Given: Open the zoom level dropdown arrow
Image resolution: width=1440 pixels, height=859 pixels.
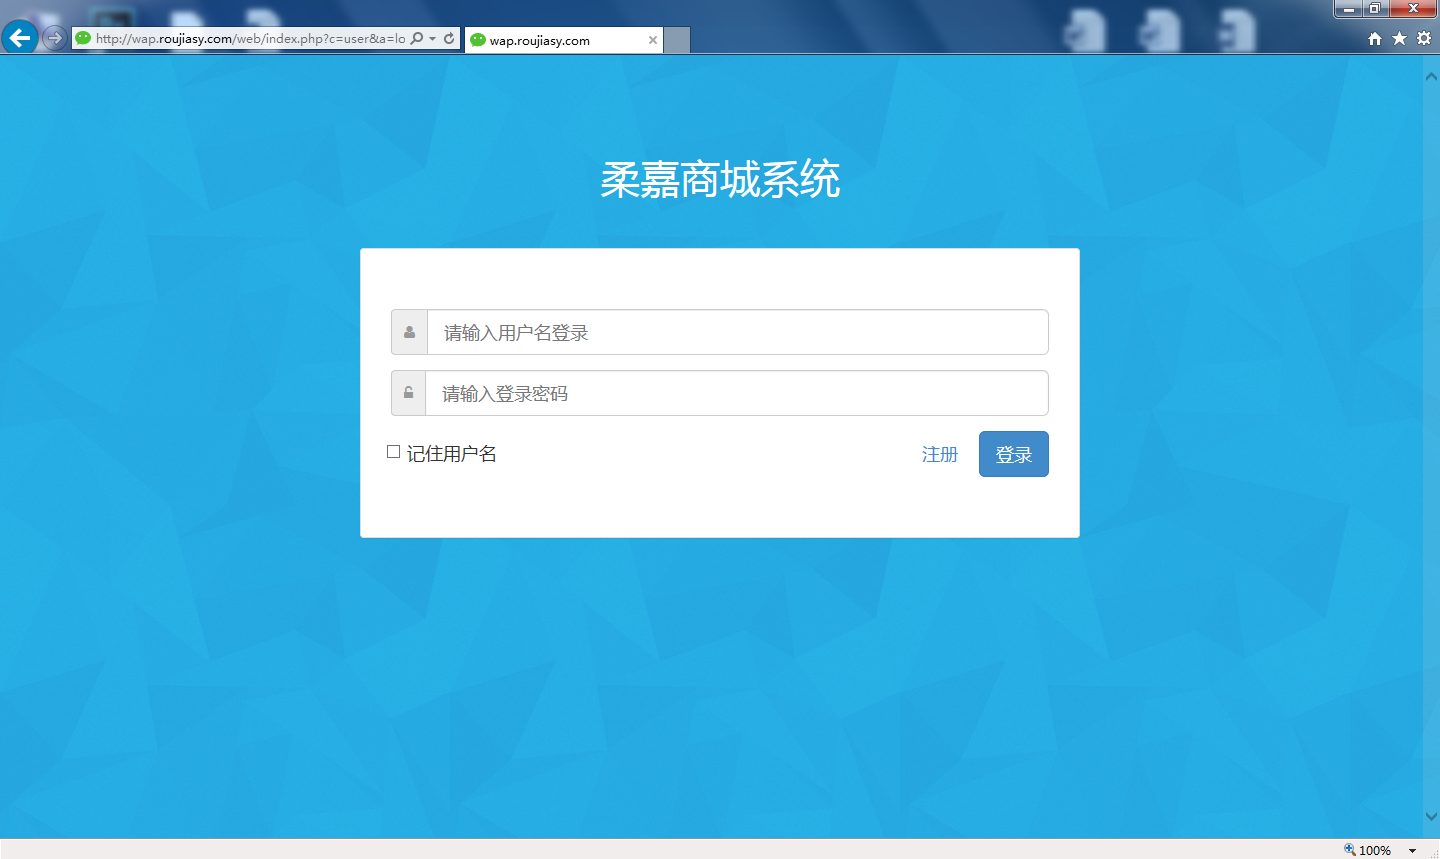Looking at the screenshot, I should [1412, 850].
